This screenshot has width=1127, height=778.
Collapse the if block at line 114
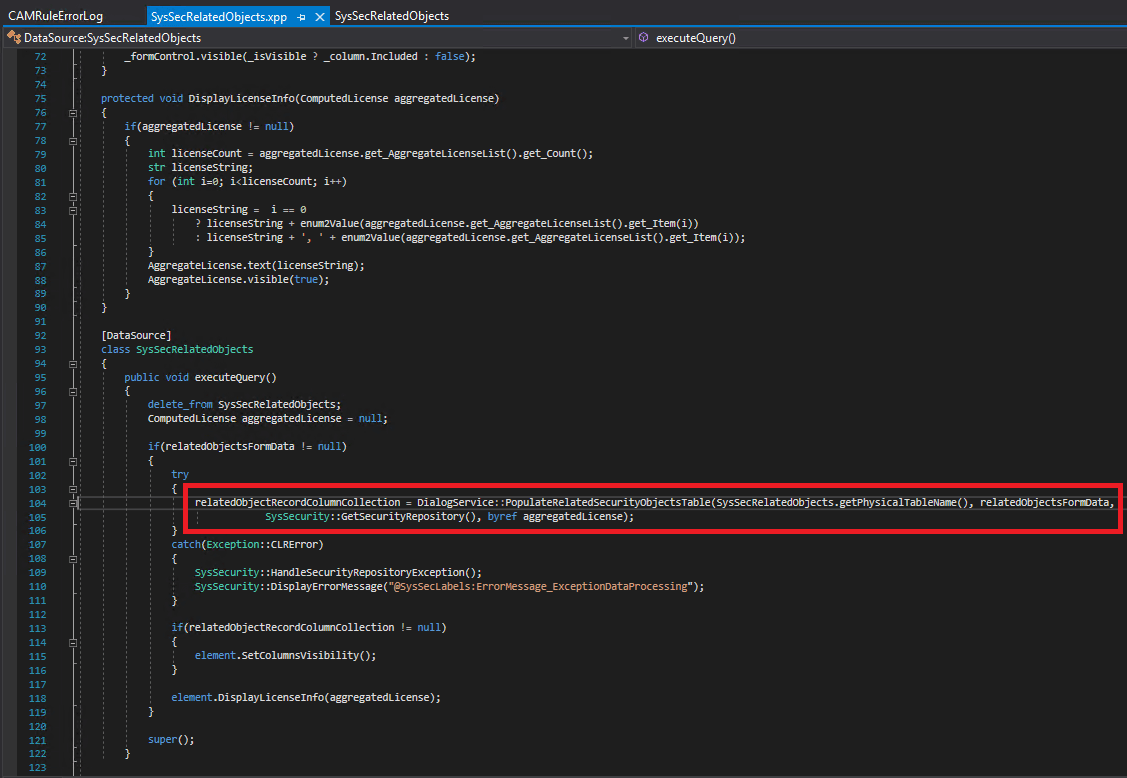pyautogui.click(x=73, y=643)
